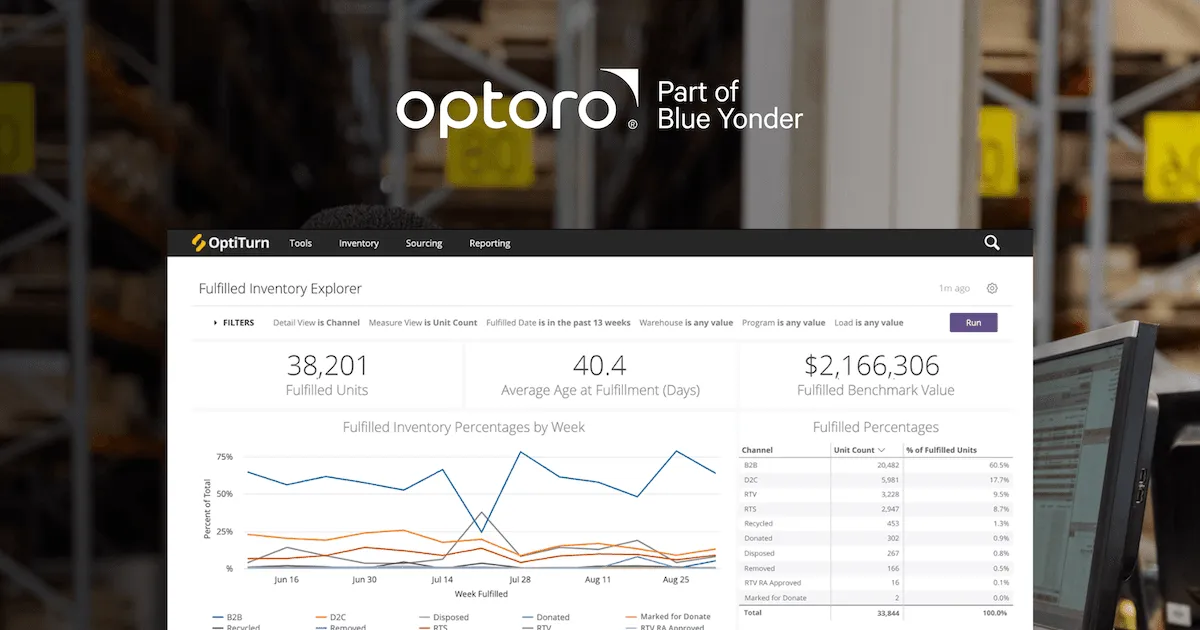Click the % of Fulfilled Units header

click(942, 450)
